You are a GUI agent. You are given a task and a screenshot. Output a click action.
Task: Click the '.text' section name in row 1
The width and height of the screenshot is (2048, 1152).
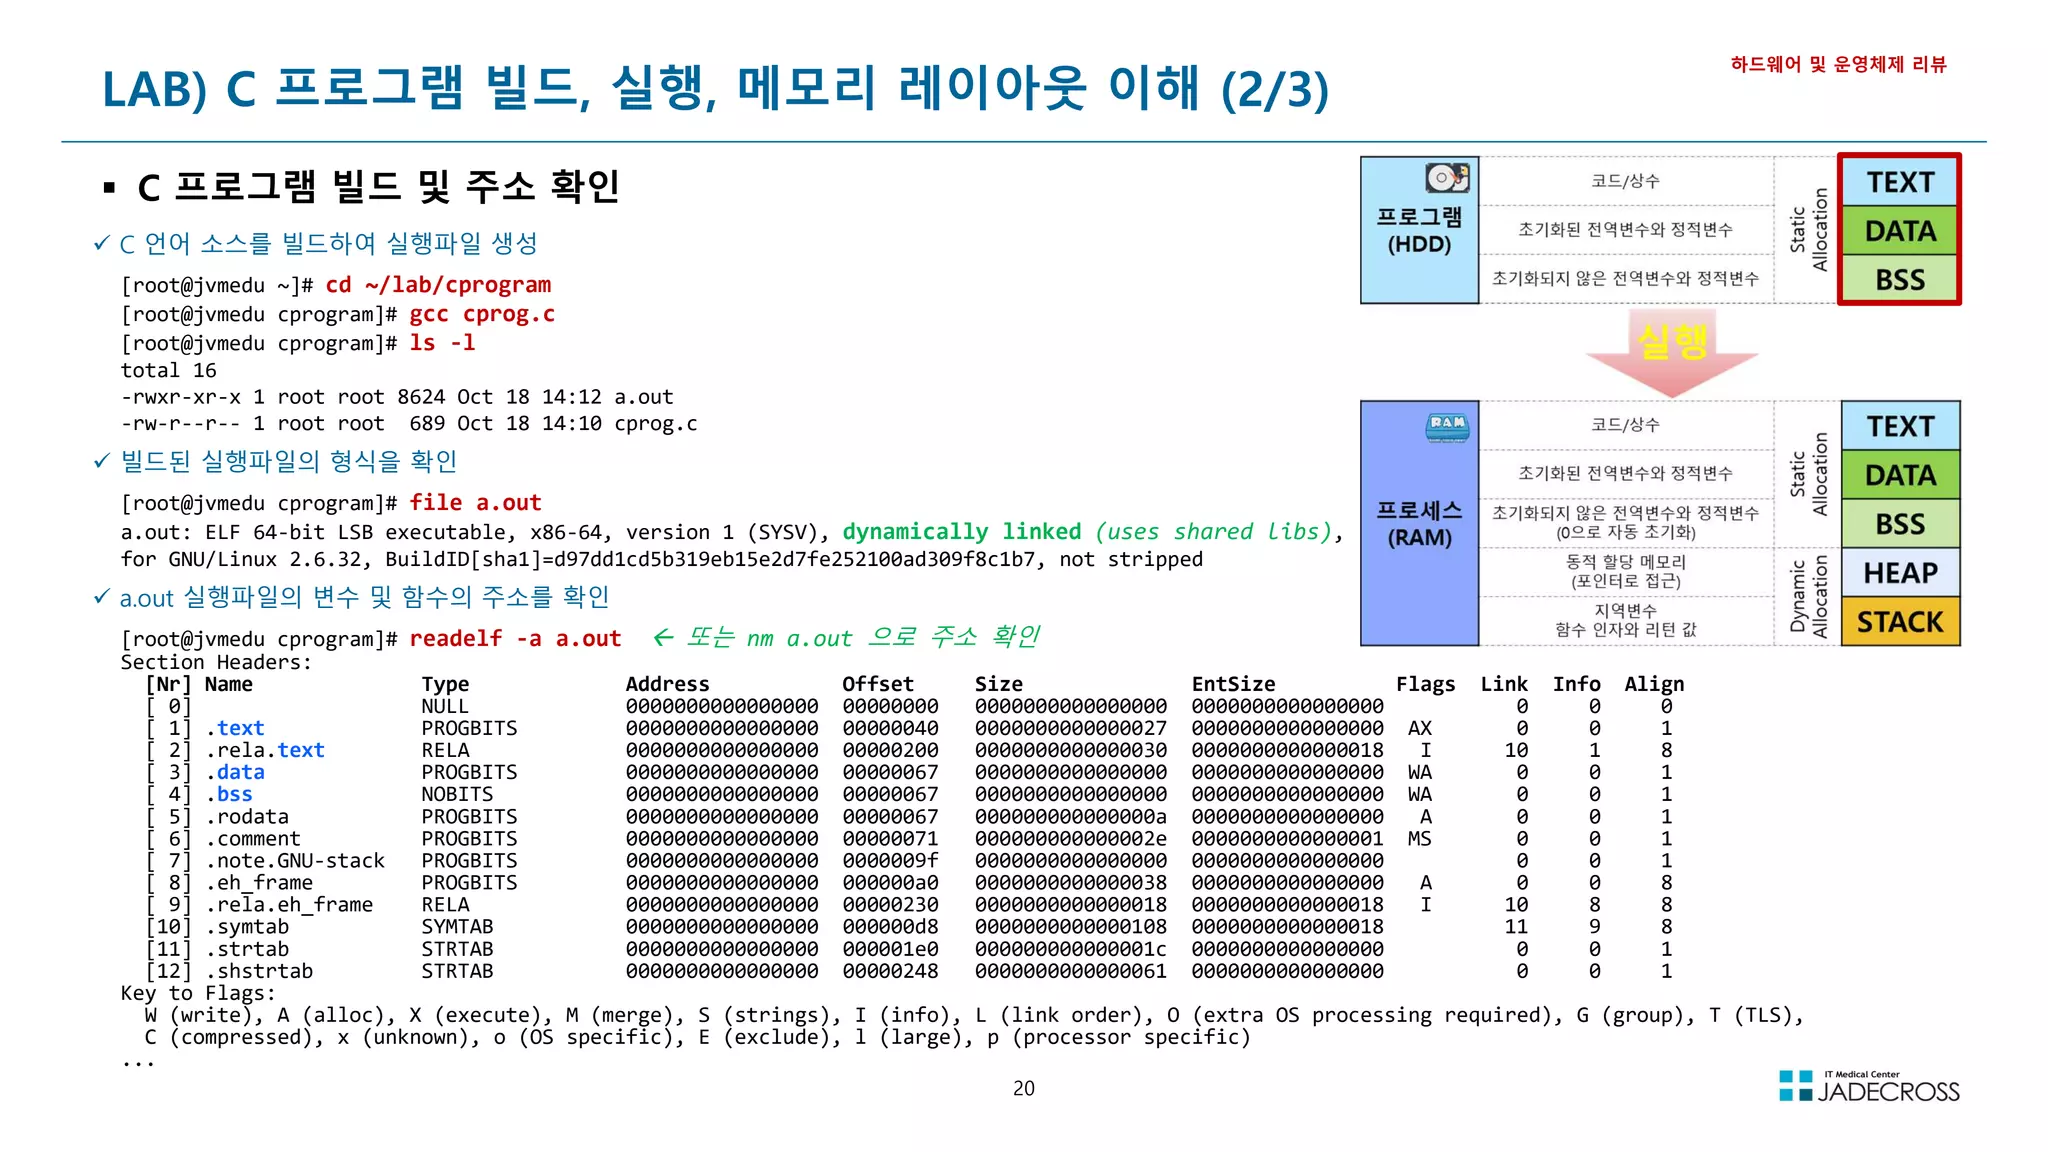235,728
